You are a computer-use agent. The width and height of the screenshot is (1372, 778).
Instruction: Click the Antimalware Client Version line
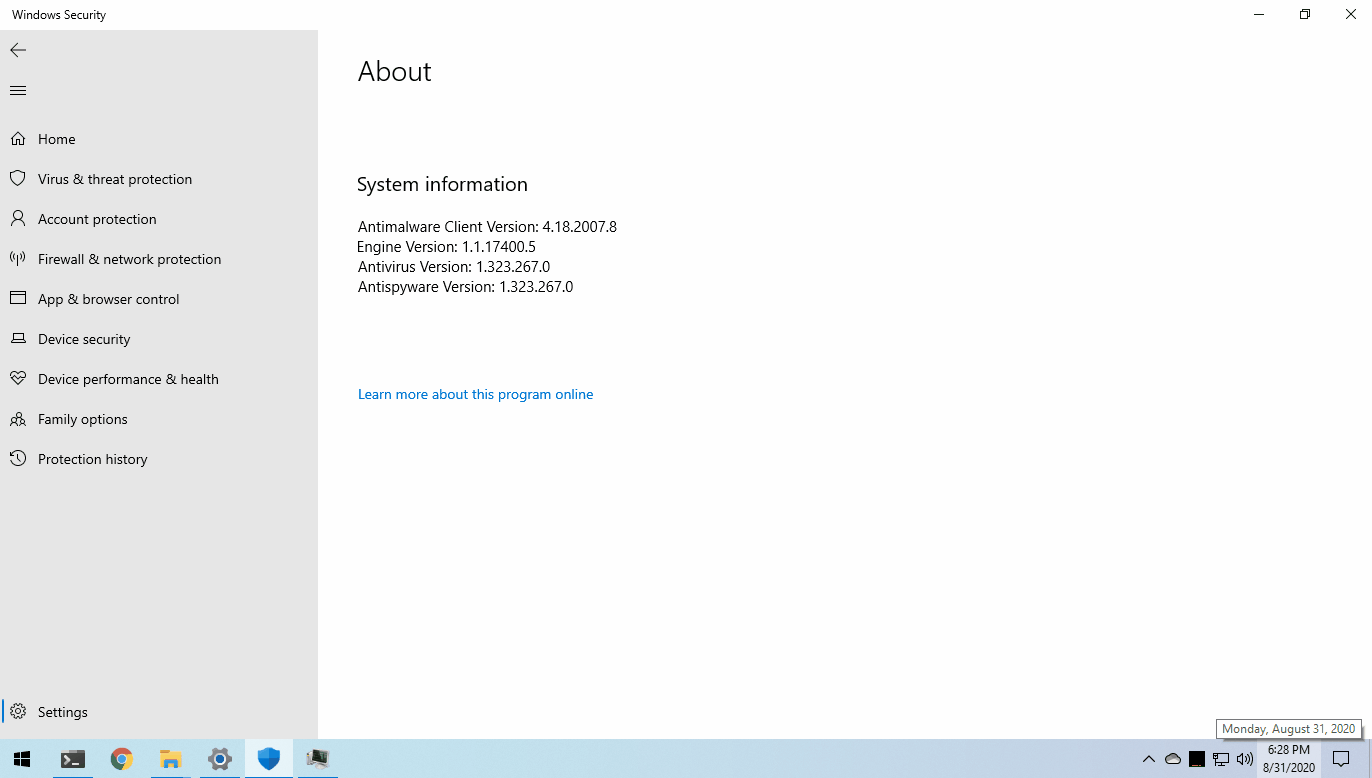(x=487, y=227)
